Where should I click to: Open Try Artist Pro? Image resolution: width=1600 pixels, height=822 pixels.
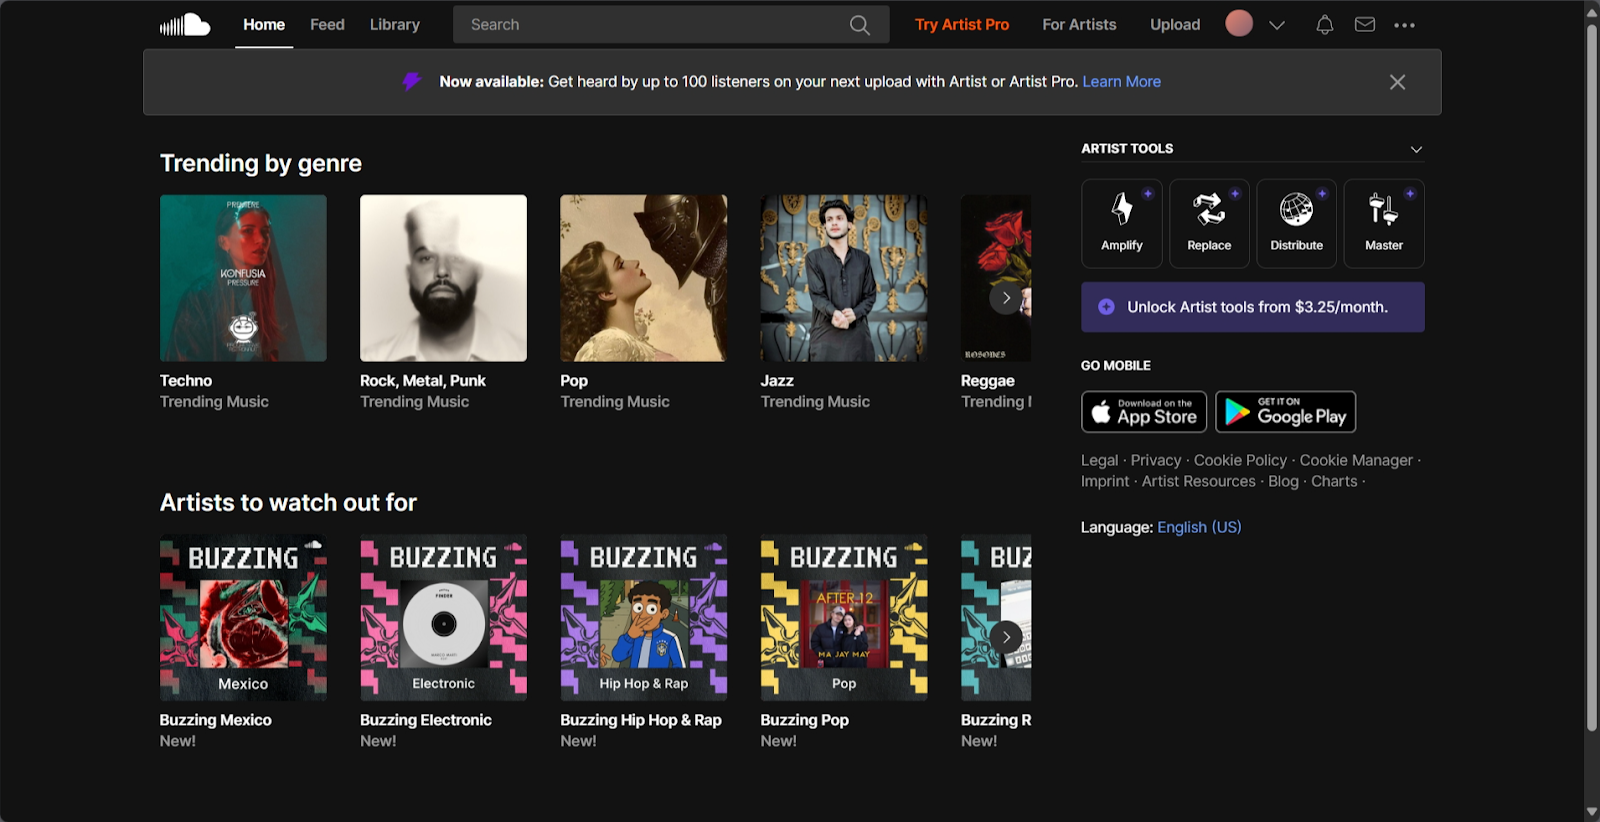pyautogui.click(x=962, y=25)
